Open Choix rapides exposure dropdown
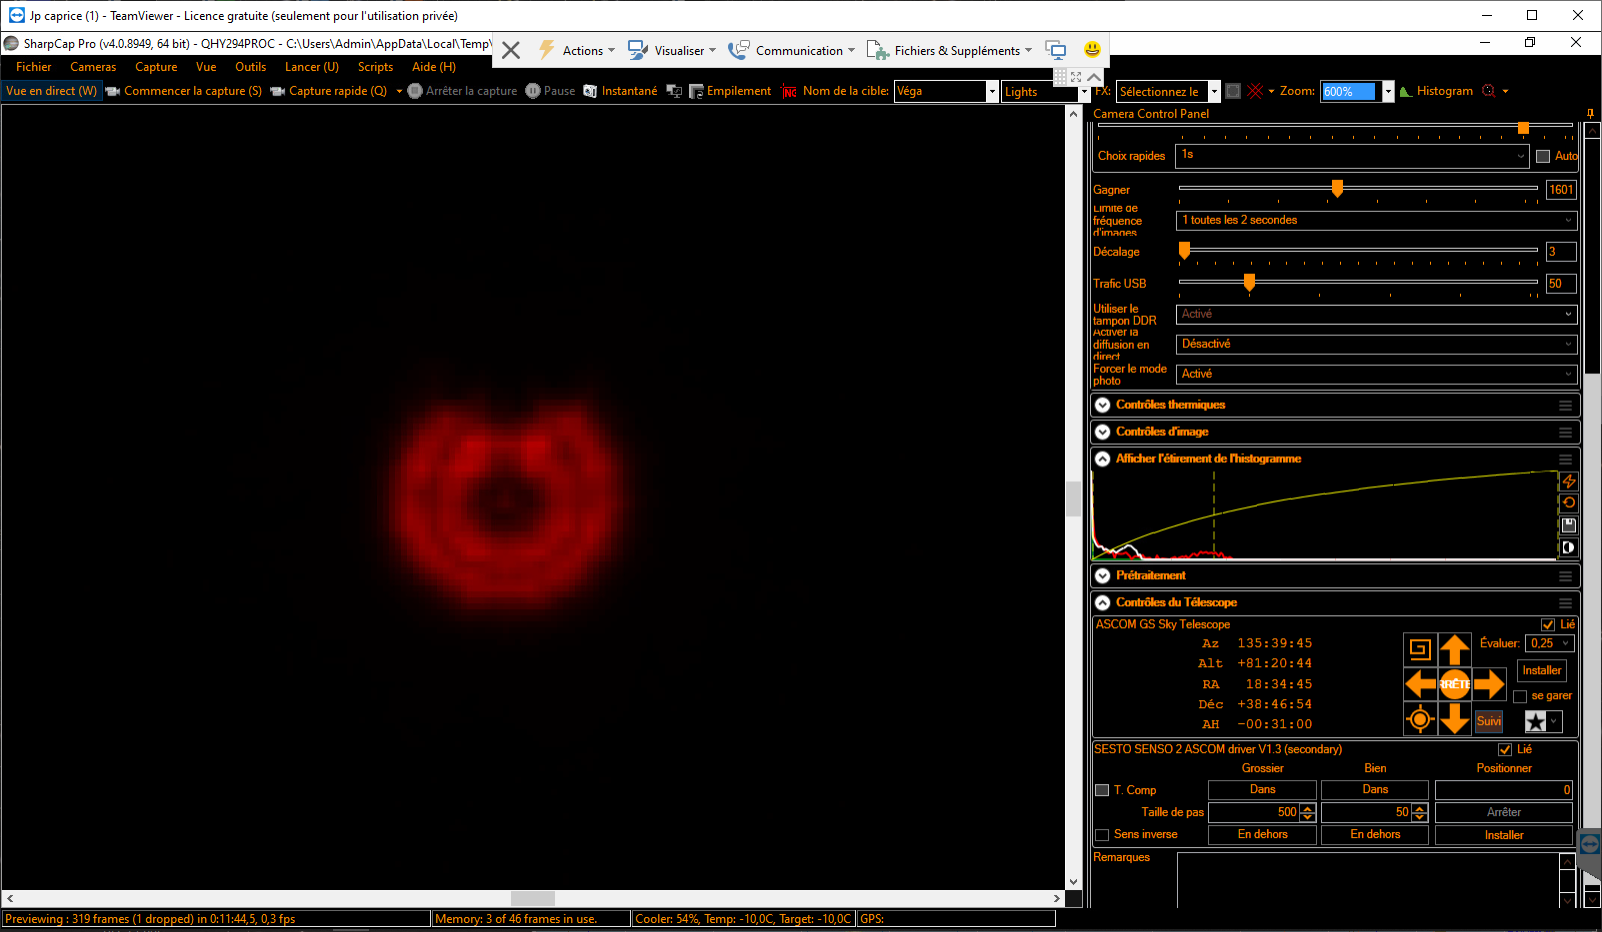This screenshot has height=932, width=1602. (1352, 156)
